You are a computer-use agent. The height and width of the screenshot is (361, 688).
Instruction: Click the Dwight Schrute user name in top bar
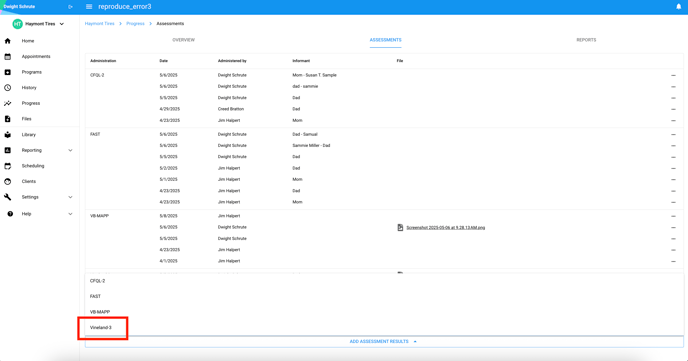19,7
